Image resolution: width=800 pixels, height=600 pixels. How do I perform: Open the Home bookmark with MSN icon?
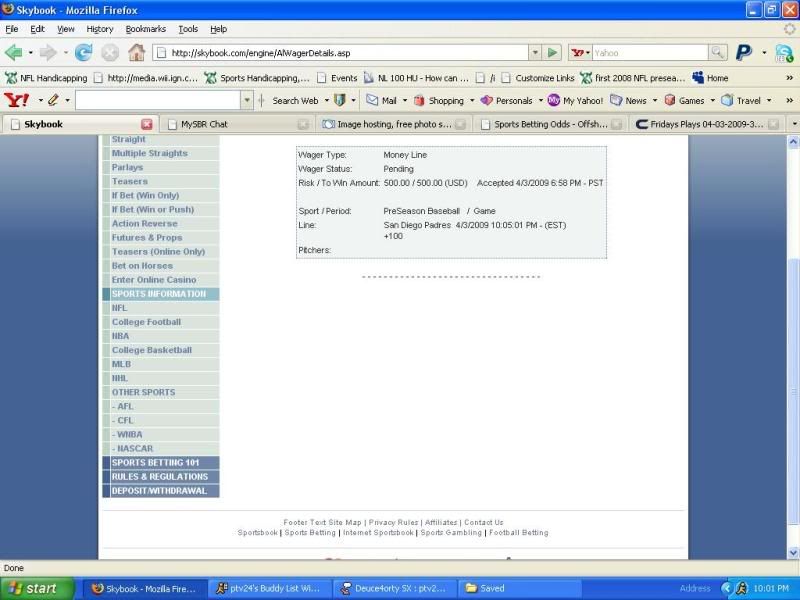pos(710,78)
